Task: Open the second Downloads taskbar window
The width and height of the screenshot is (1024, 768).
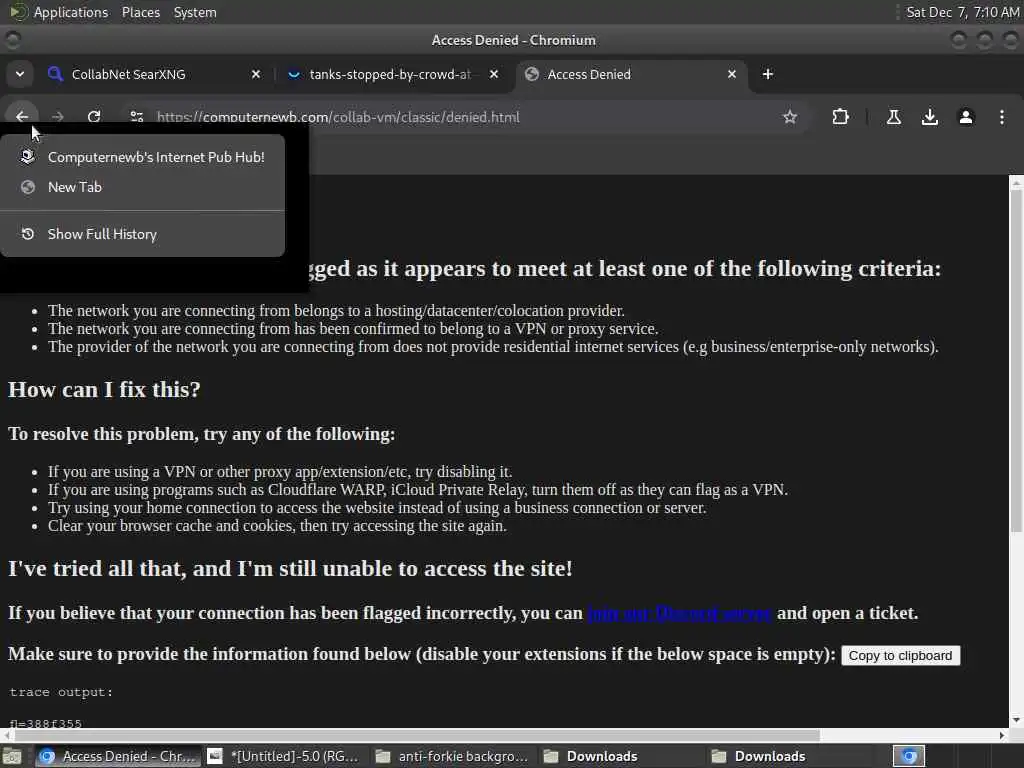Action: (x=790, y=756)
